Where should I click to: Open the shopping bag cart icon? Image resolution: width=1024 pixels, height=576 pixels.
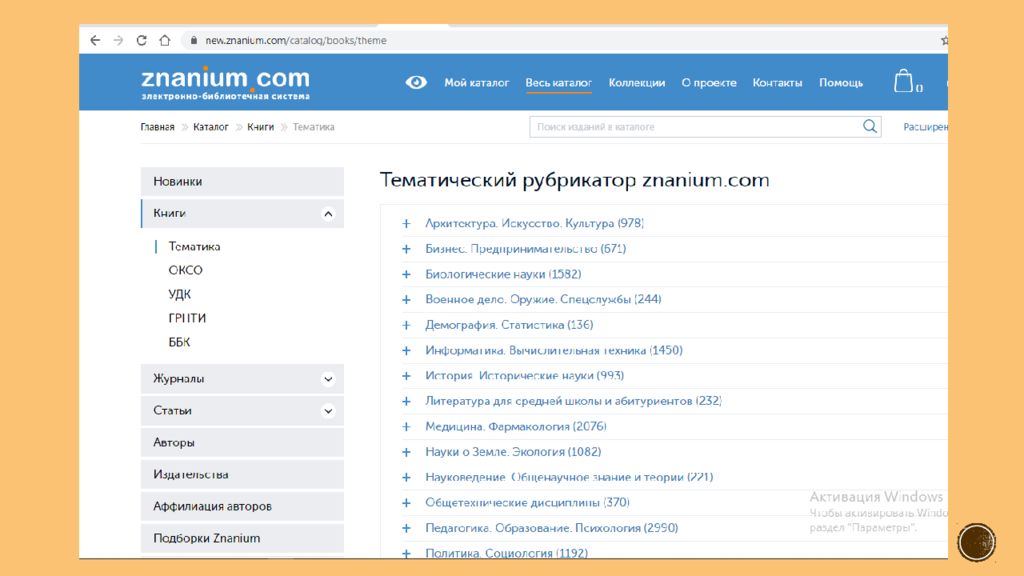904,82
